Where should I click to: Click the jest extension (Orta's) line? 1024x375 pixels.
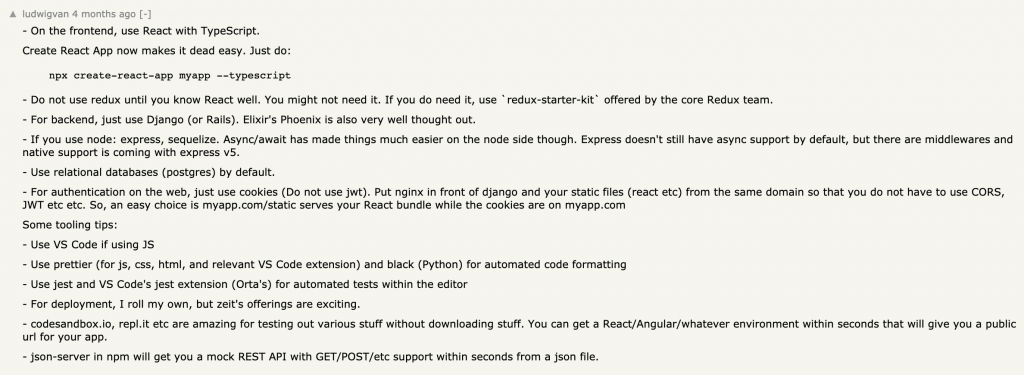point(245,284)
